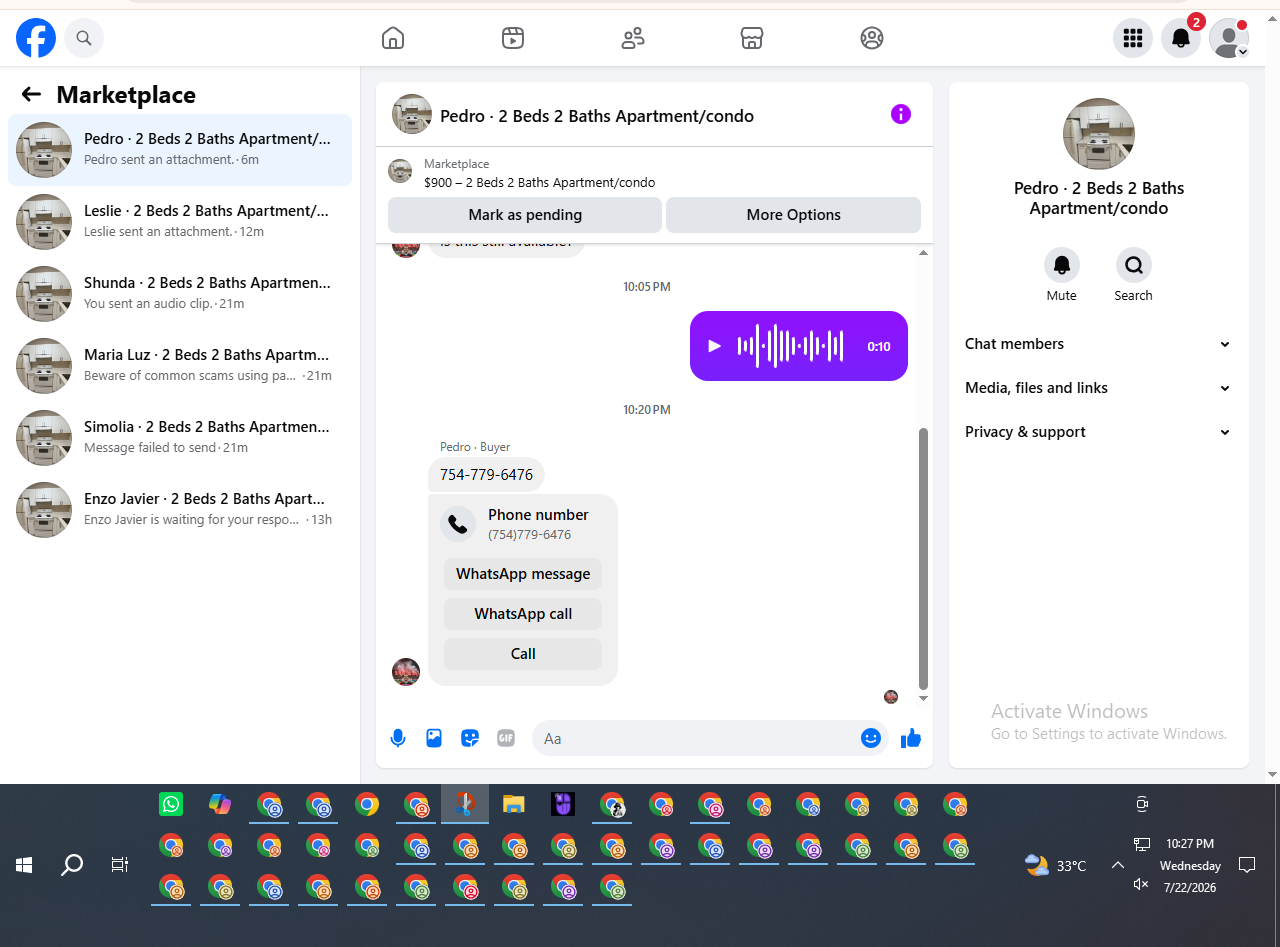This screenshot has width=1280, height=947.
Task: Click the WhatsApp message button
Action: (x=523, y=574)
